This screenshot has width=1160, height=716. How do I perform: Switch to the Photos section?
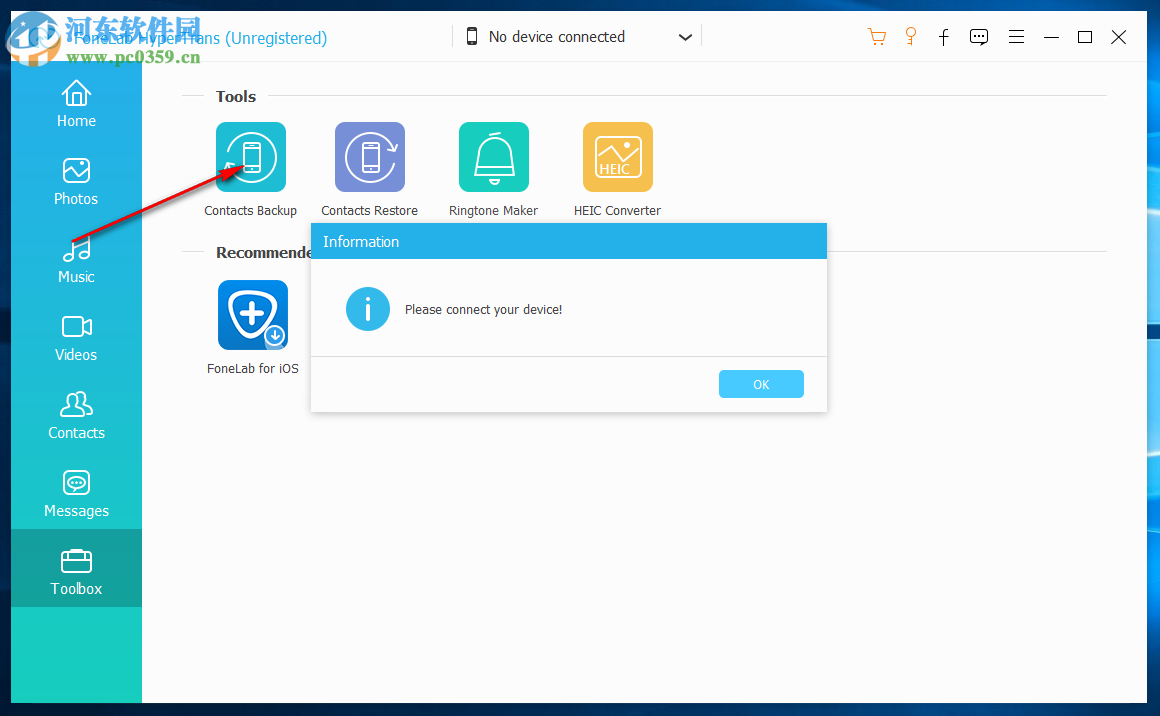pyautogui.click(x=76, y=182)
